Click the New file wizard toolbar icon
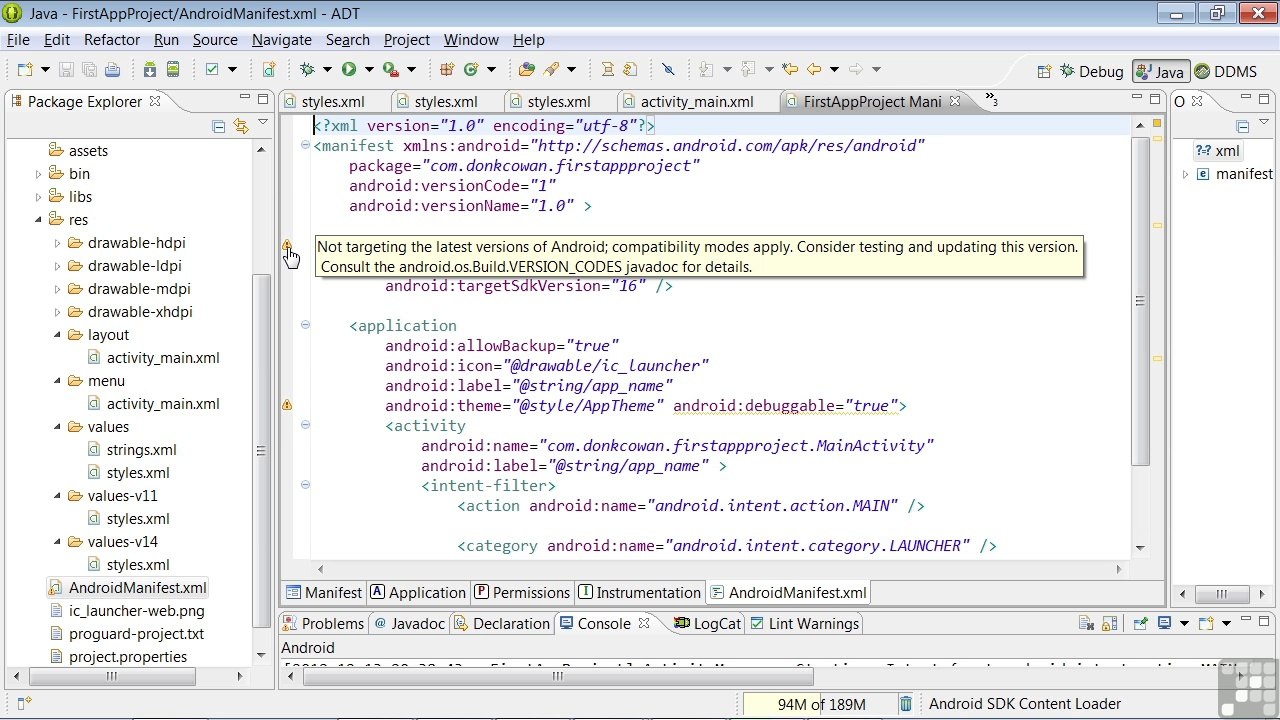 25,70
